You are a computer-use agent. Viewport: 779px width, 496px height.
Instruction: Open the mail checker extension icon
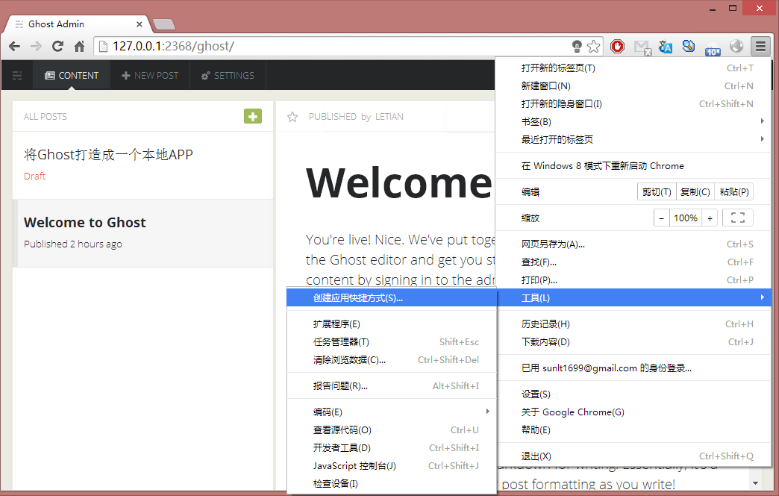(642, 47)
